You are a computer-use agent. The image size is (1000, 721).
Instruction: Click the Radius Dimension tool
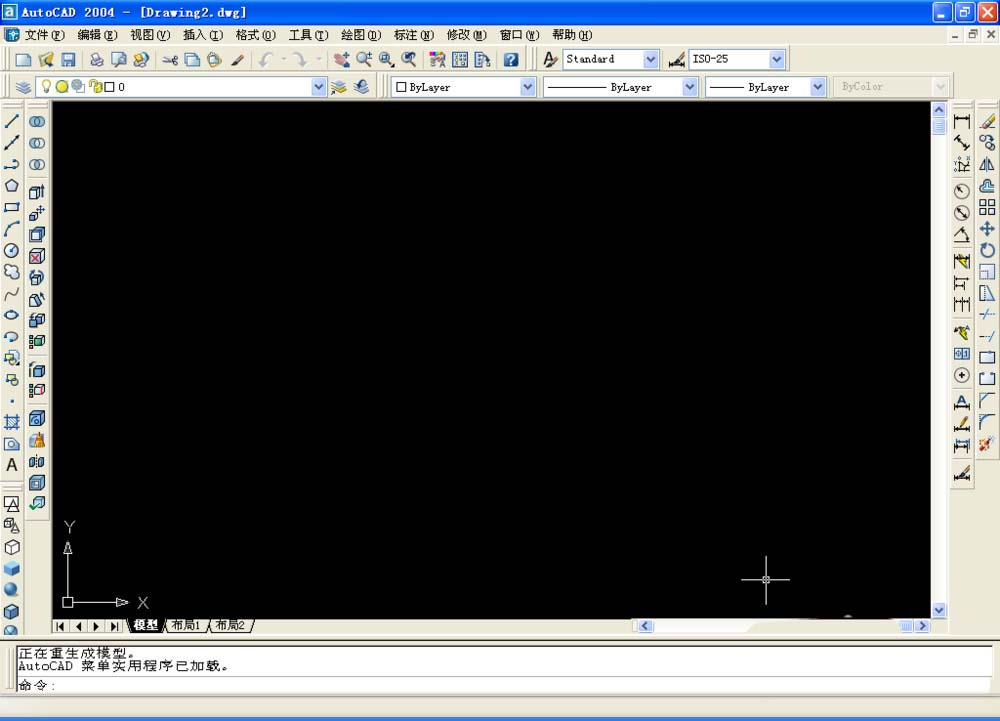(x=962, y=191)
